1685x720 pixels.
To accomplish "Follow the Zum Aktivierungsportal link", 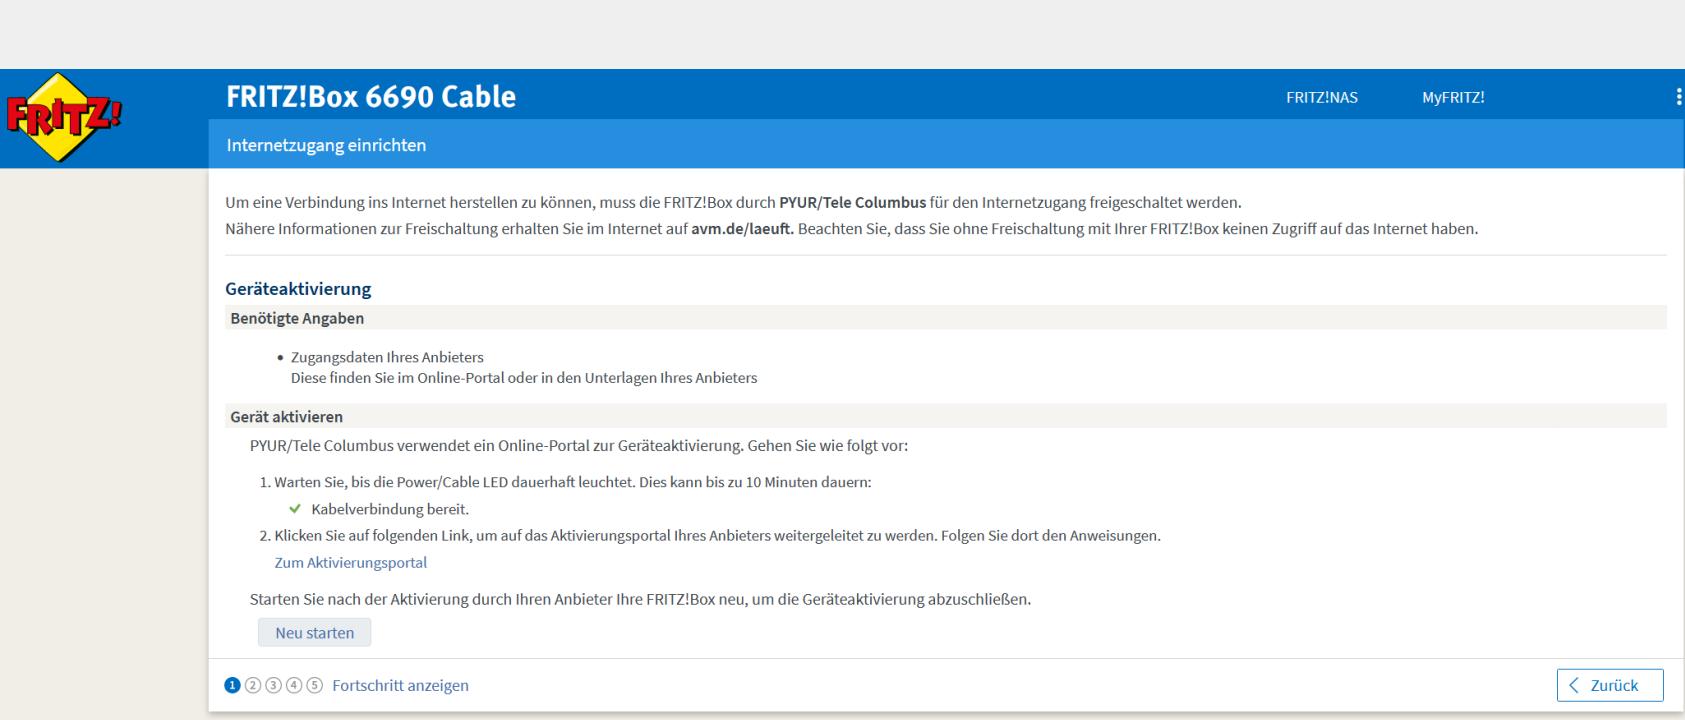I will 350,563.
